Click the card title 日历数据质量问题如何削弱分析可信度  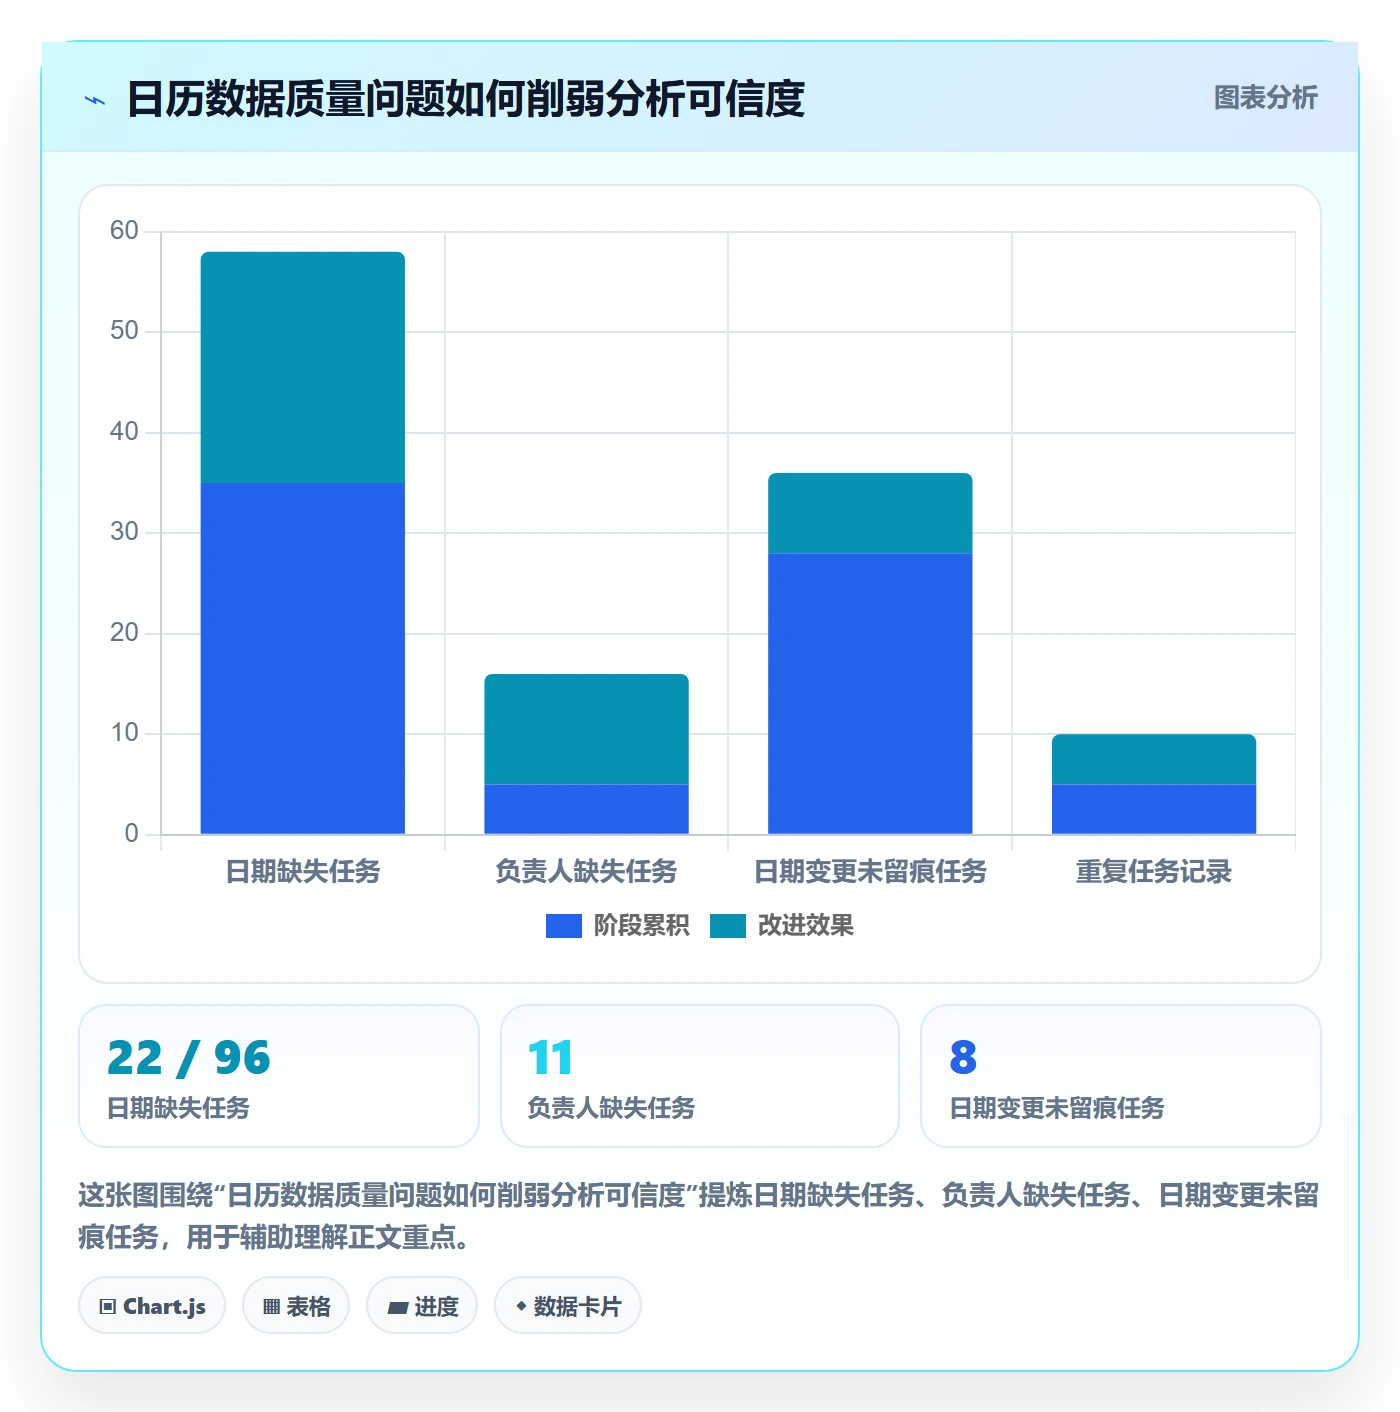[x=466, y=99]
